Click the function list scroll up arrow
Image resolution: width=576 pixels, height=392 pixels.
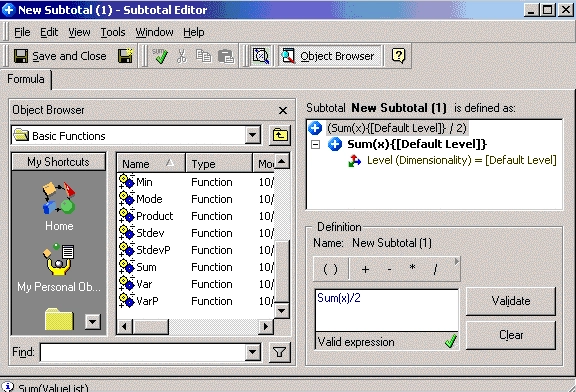point(282,161)
